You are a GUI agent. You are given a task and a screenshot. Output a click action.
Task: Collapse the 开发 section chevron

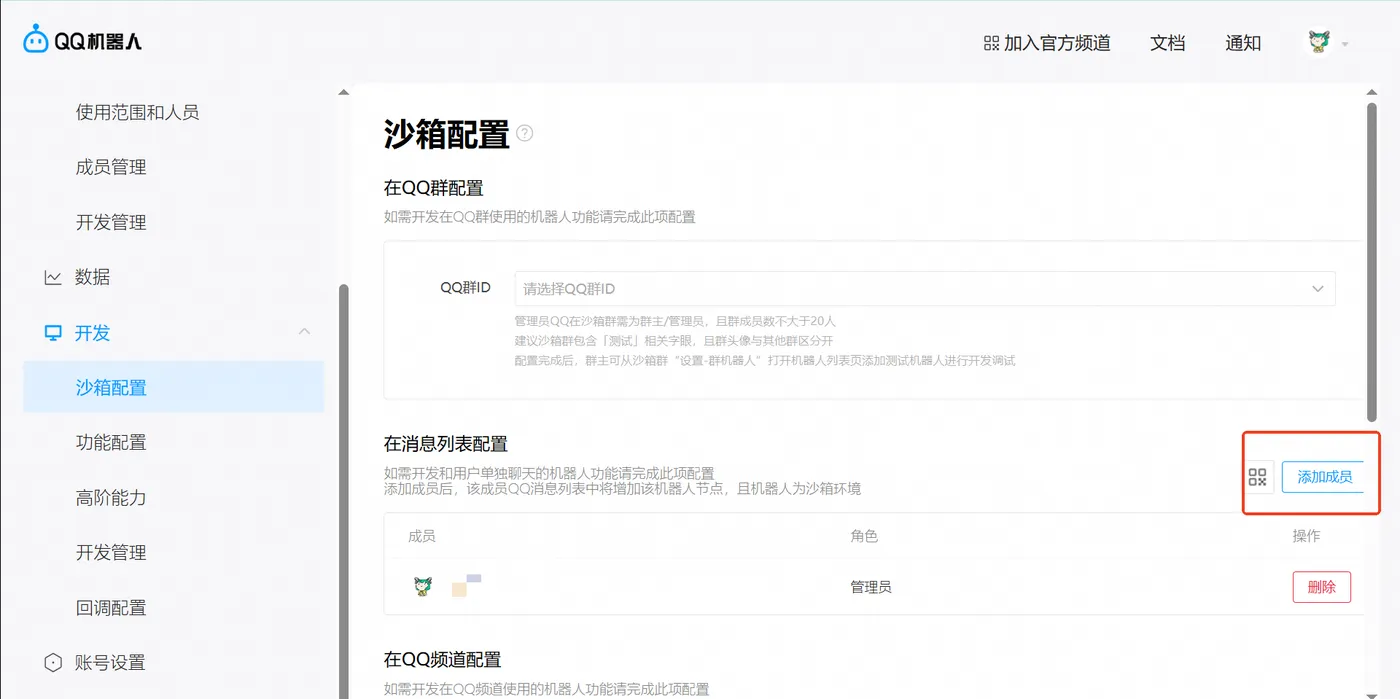coord(305,332)
